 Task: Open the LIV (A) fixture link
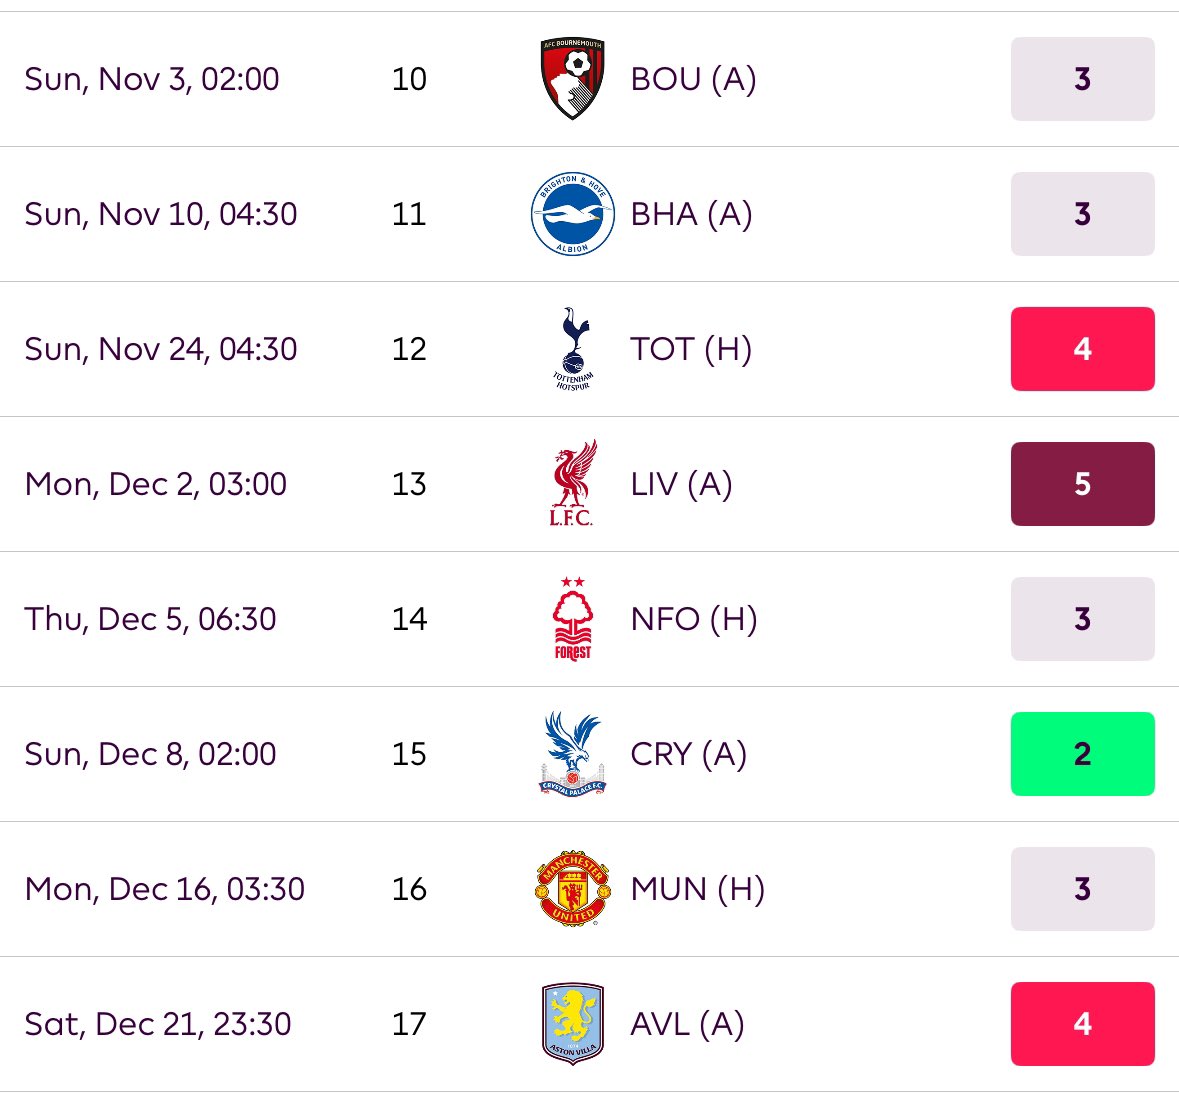681,484
